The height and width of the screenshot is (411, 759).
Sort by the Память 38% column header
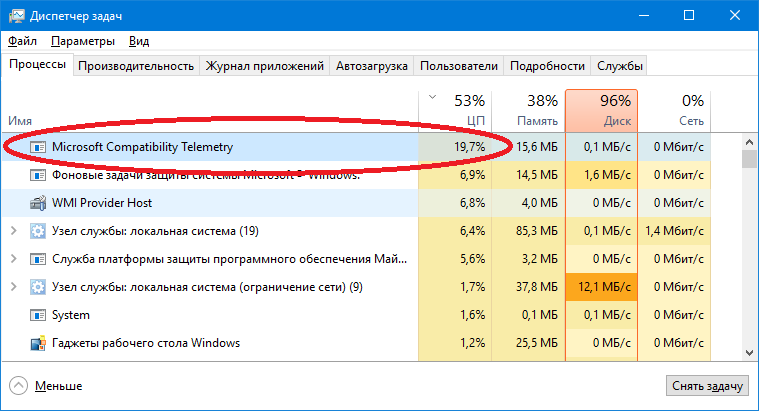(528, 111)
